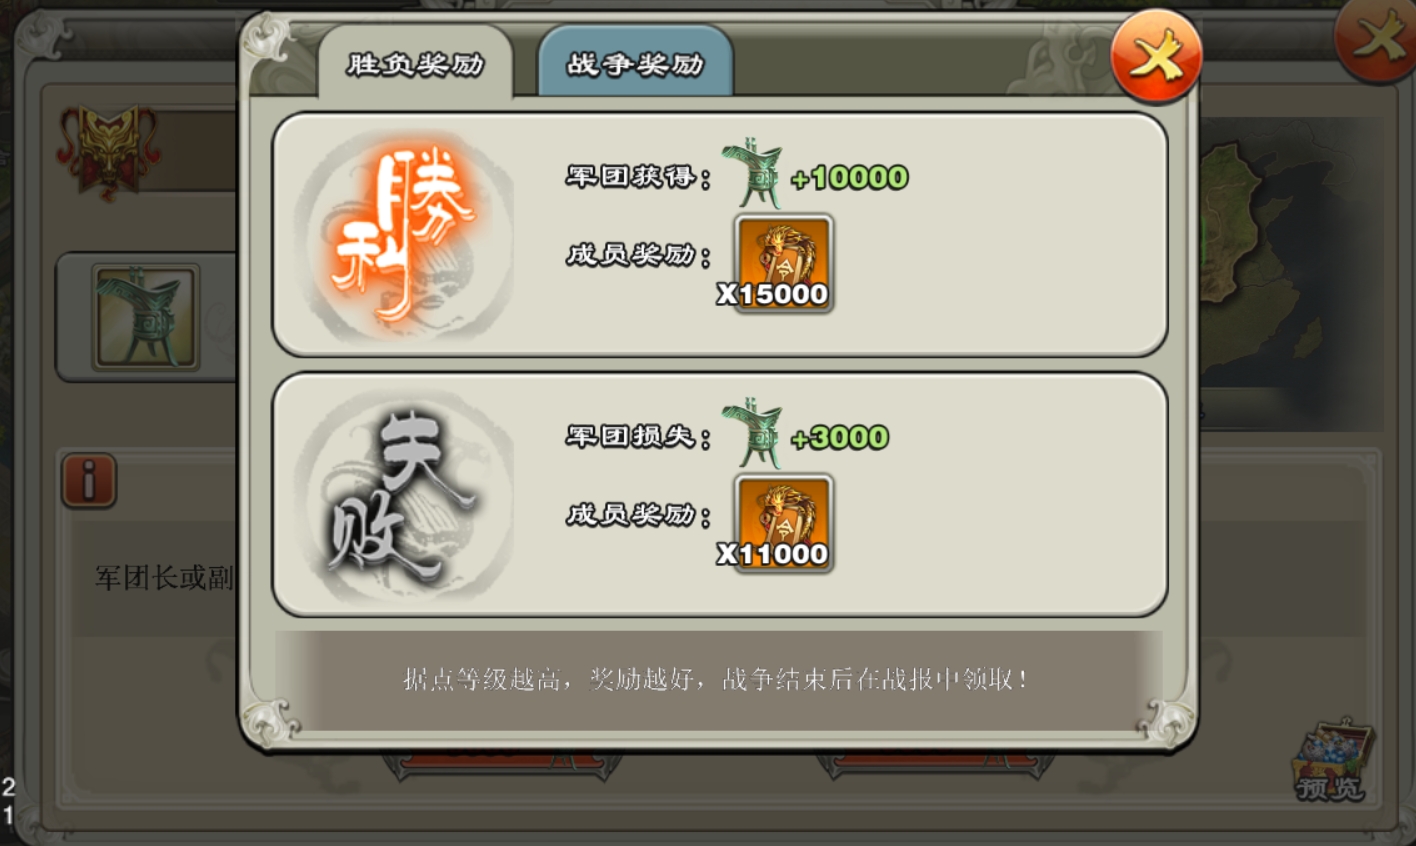Click the reward hint text at dialog bottom

click(716, 680)
